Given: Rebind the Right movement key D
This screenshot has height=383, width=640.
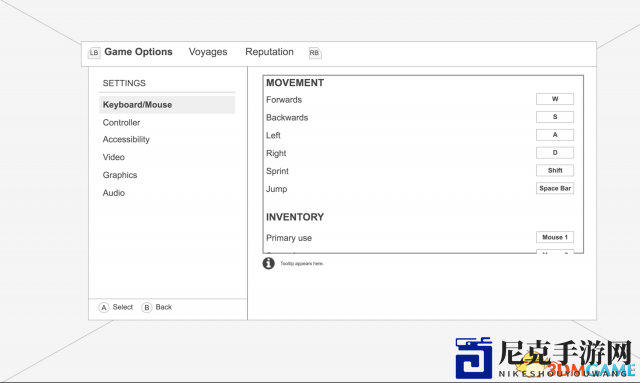Looking at the screenshot, I should click(555, 153).
